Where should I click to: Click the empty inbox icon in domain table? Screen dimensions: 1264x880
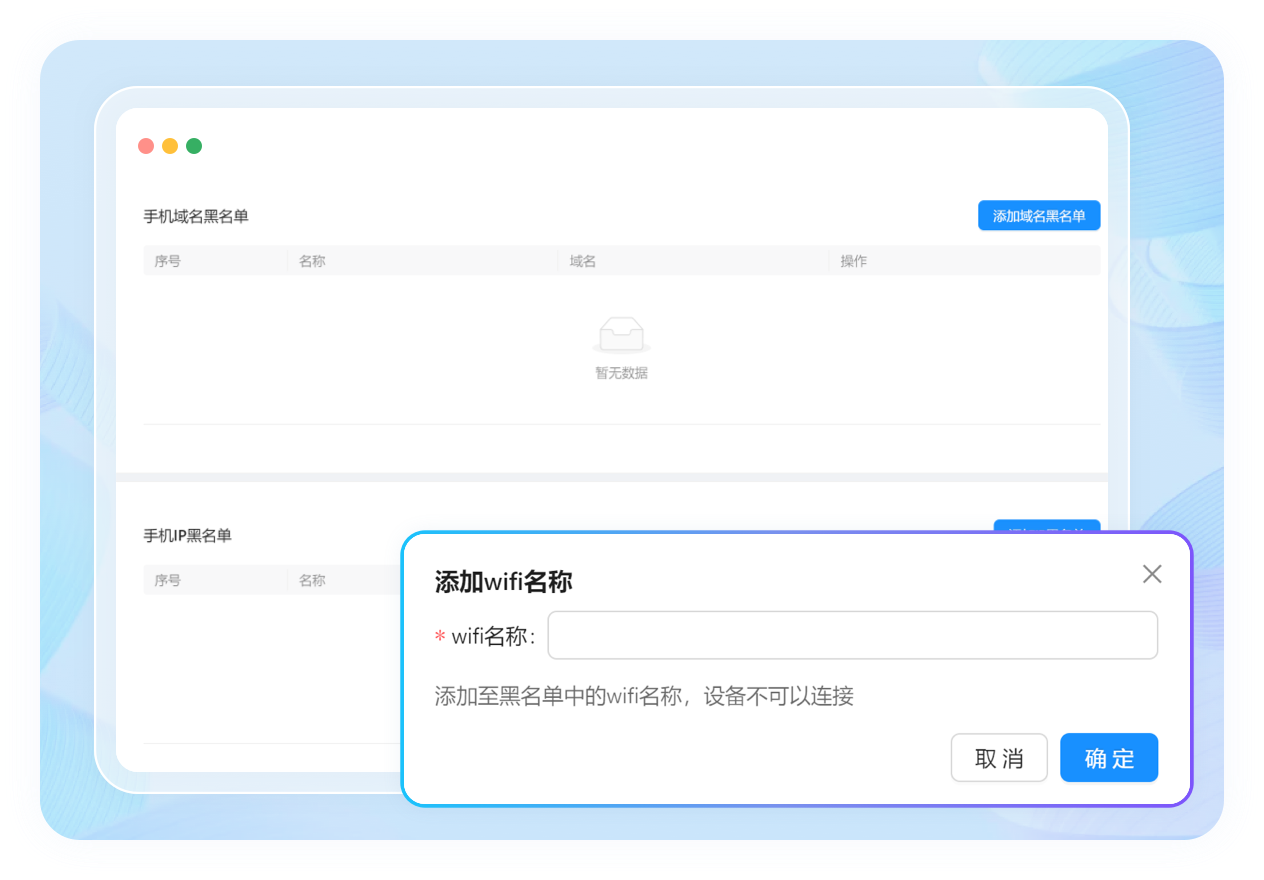[x=621, y=334]
